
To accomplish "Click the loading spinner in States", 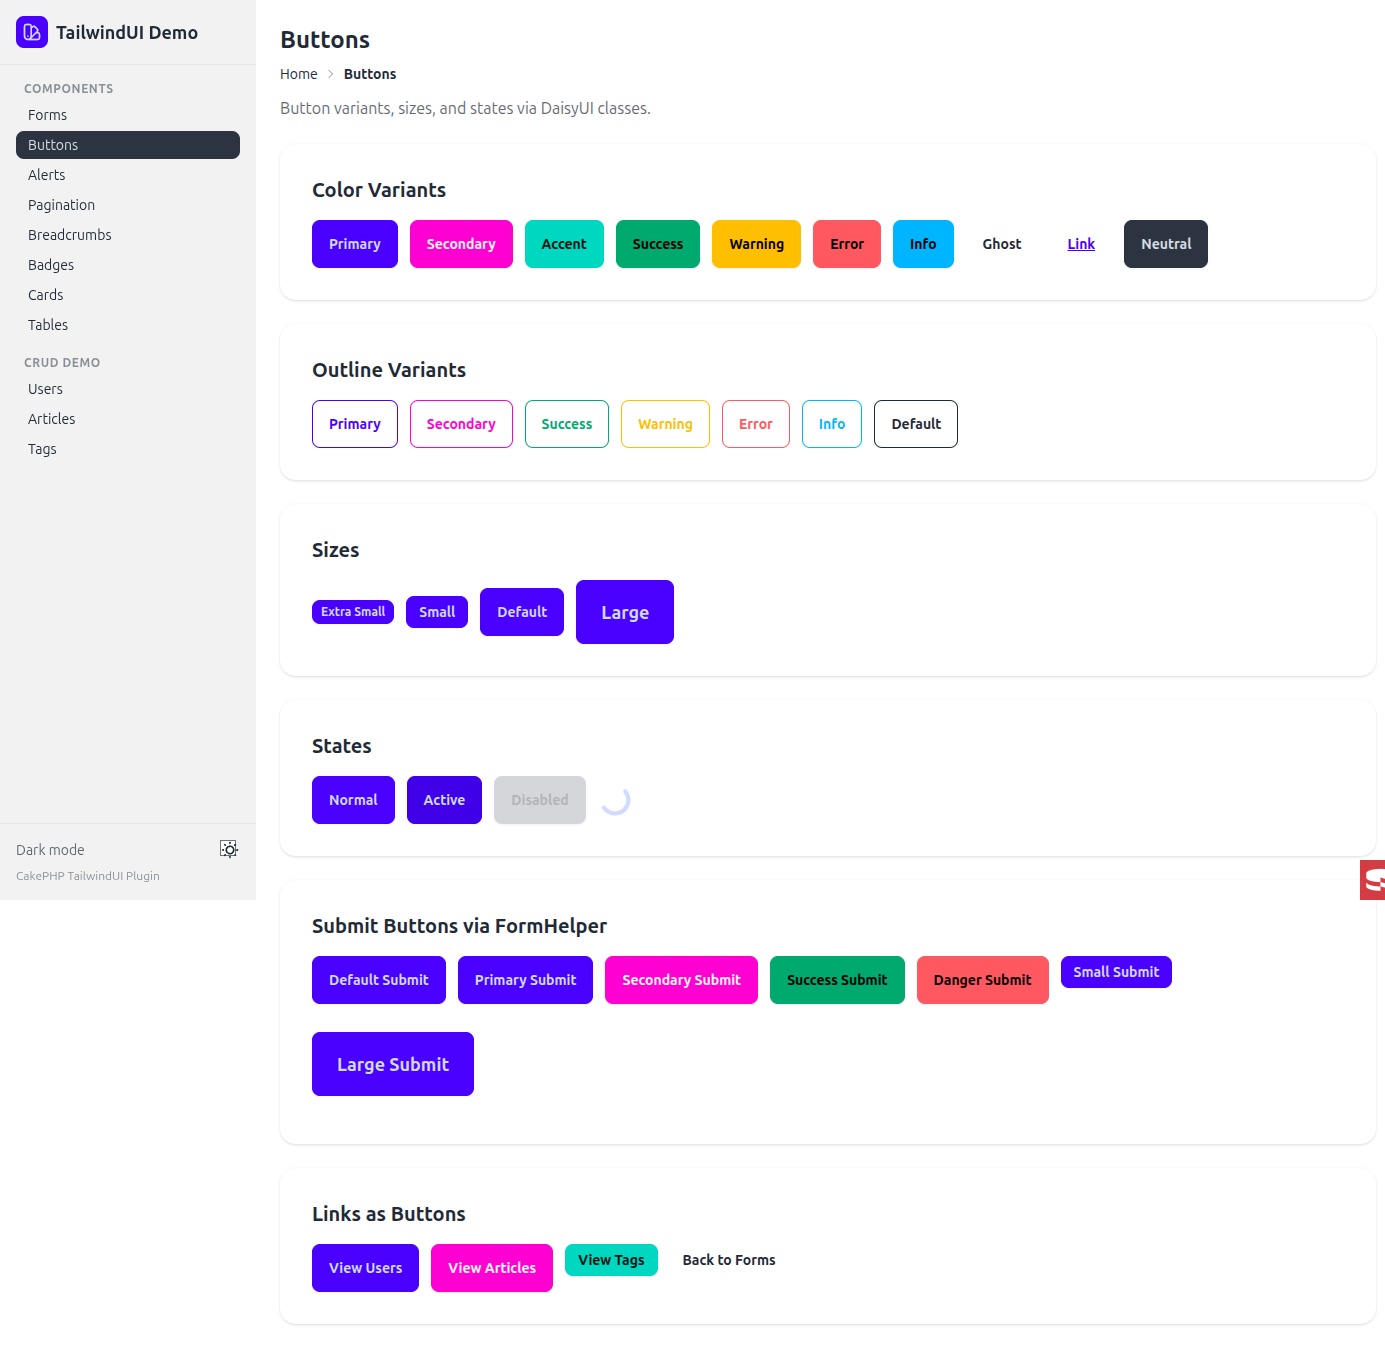I will click(616, 800).
